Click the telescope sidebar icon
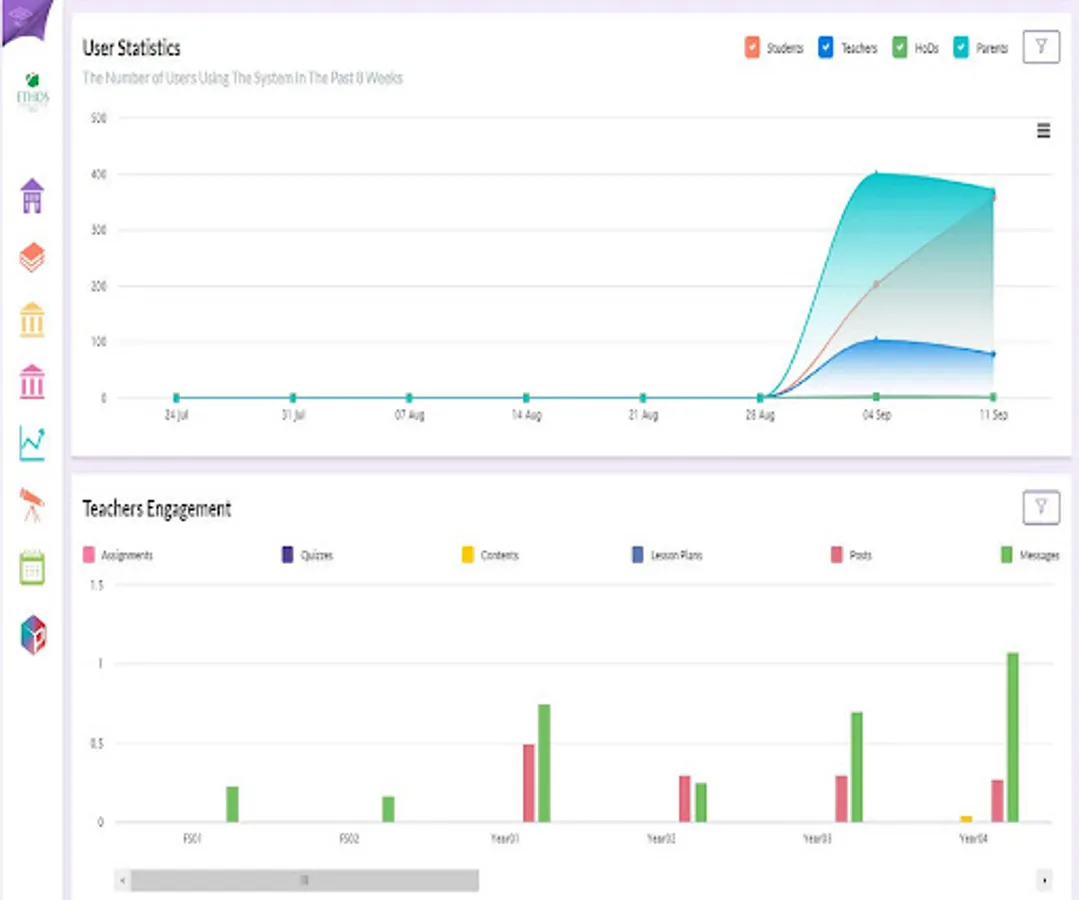1079x900 pixels. point(32,506)
